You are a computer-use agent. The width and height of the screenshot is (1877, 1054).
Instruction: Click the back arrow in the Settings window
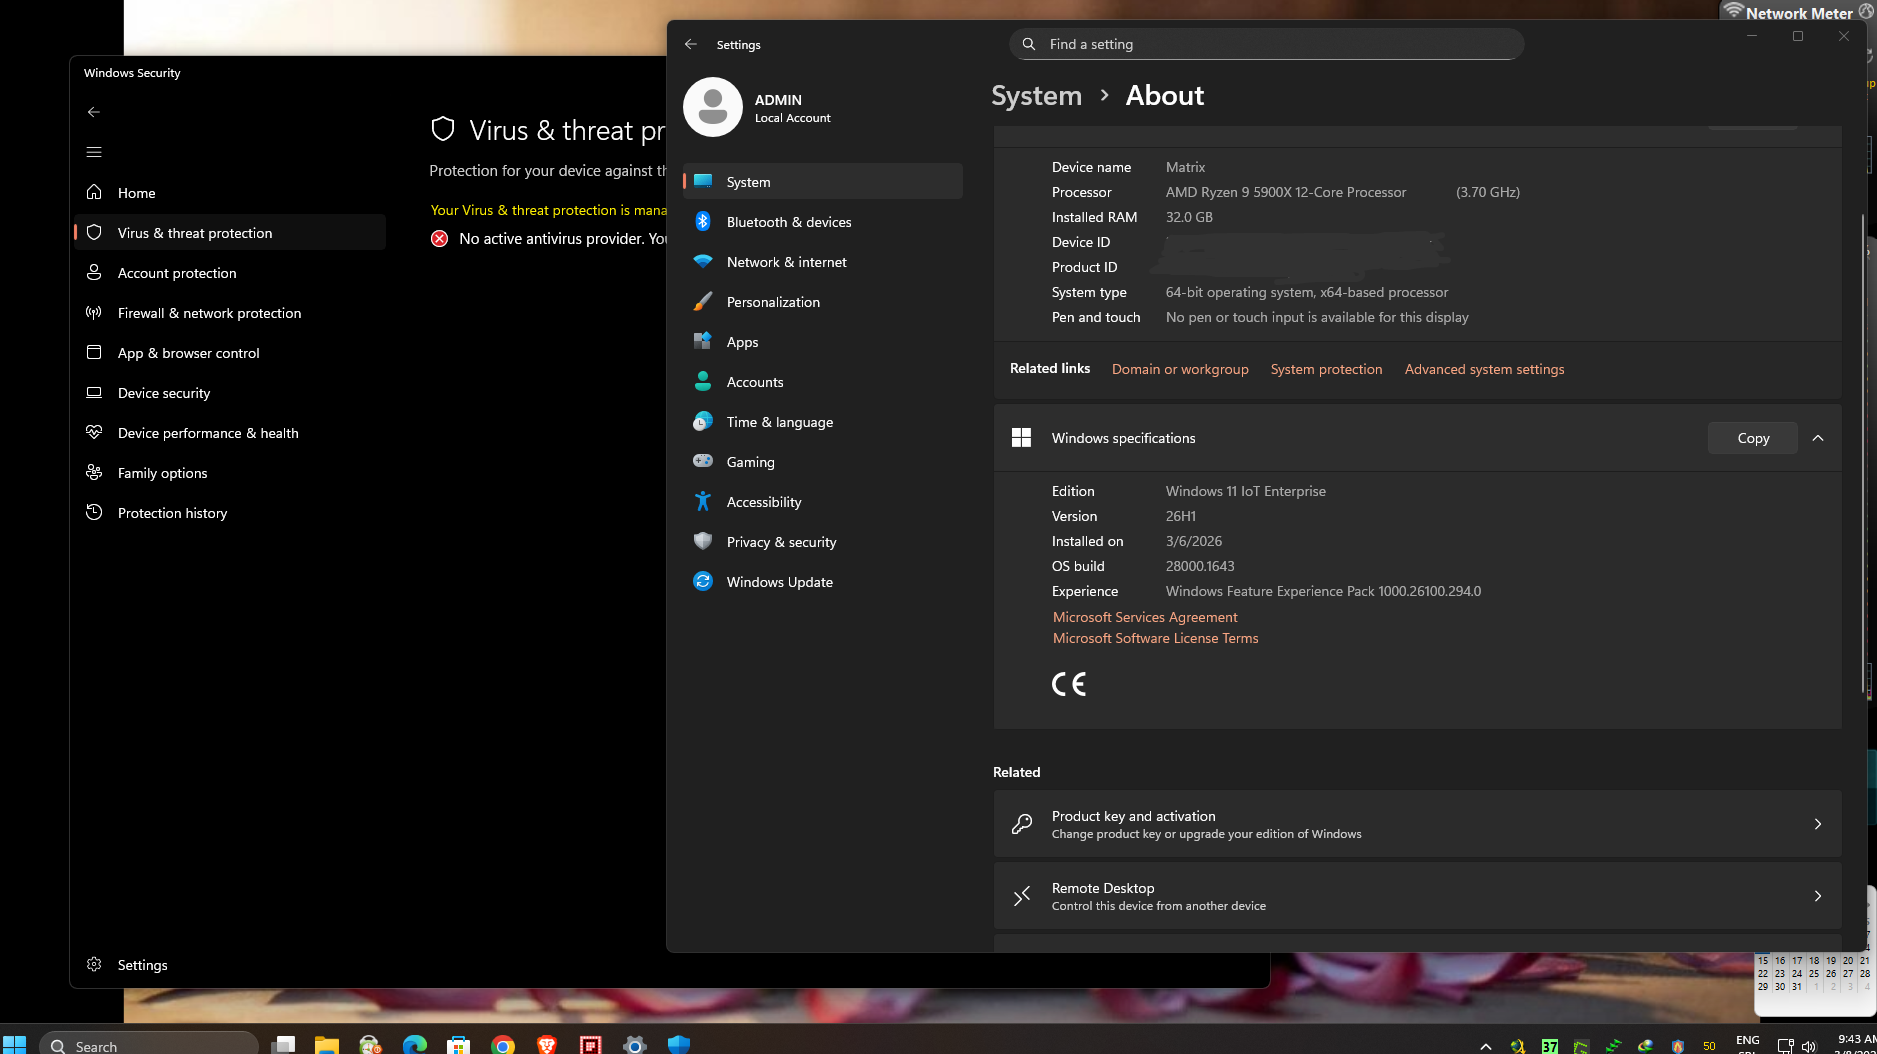(x=691, y=44)
